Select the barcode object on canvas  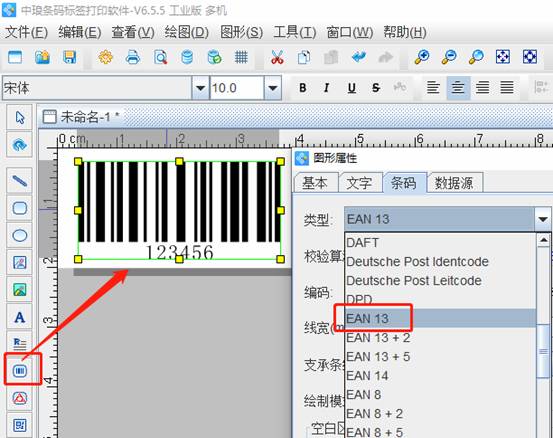coord(179,210)
